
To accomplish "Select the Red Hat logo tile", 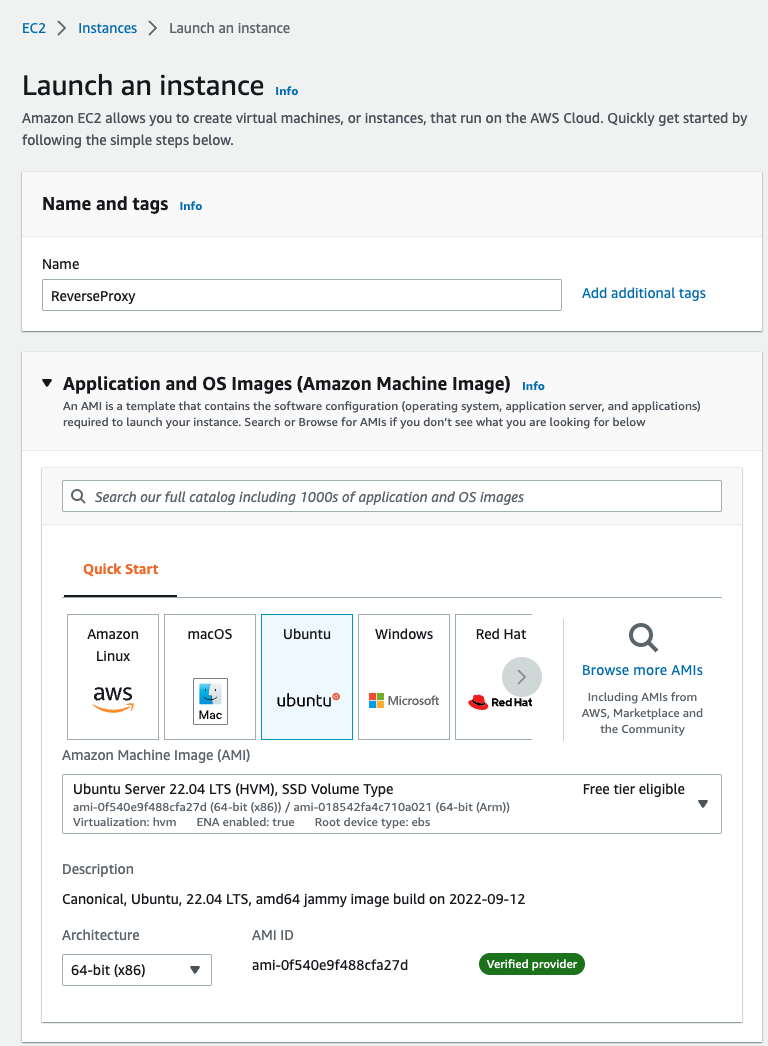I will tap(494, 676).
